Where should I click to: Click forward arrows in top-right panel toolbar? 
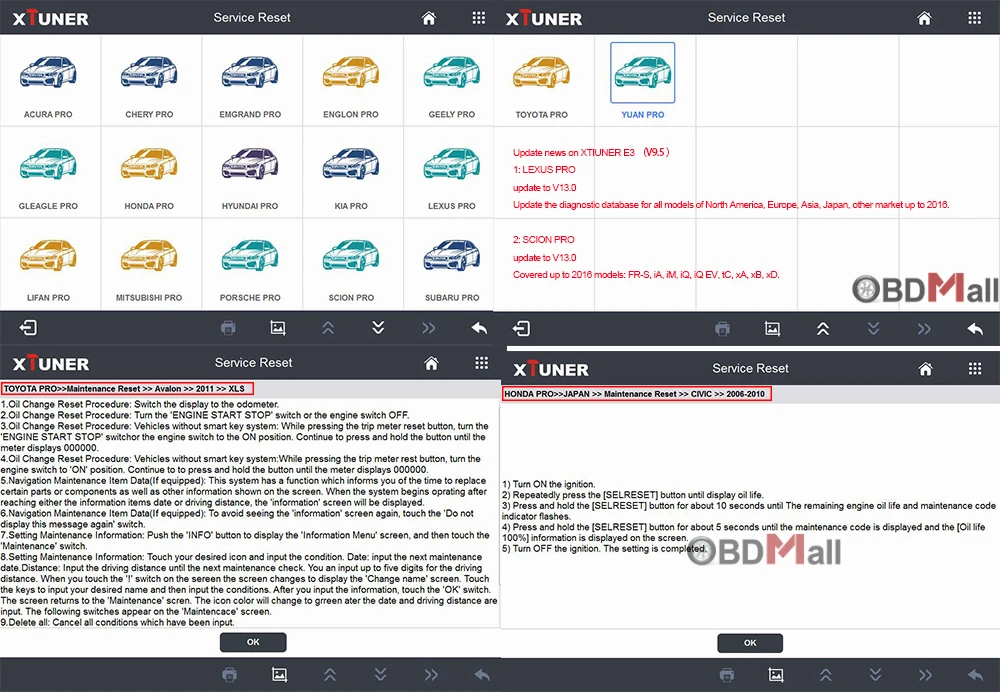(924, 329)
